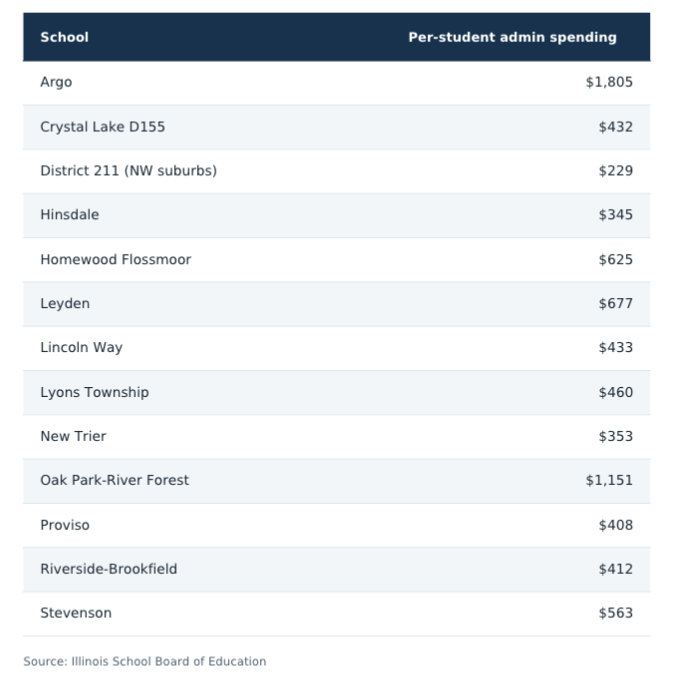673x682 pixels.
Task: Click Homewood Flossmoor school name
Action: (x=116, y=260)
